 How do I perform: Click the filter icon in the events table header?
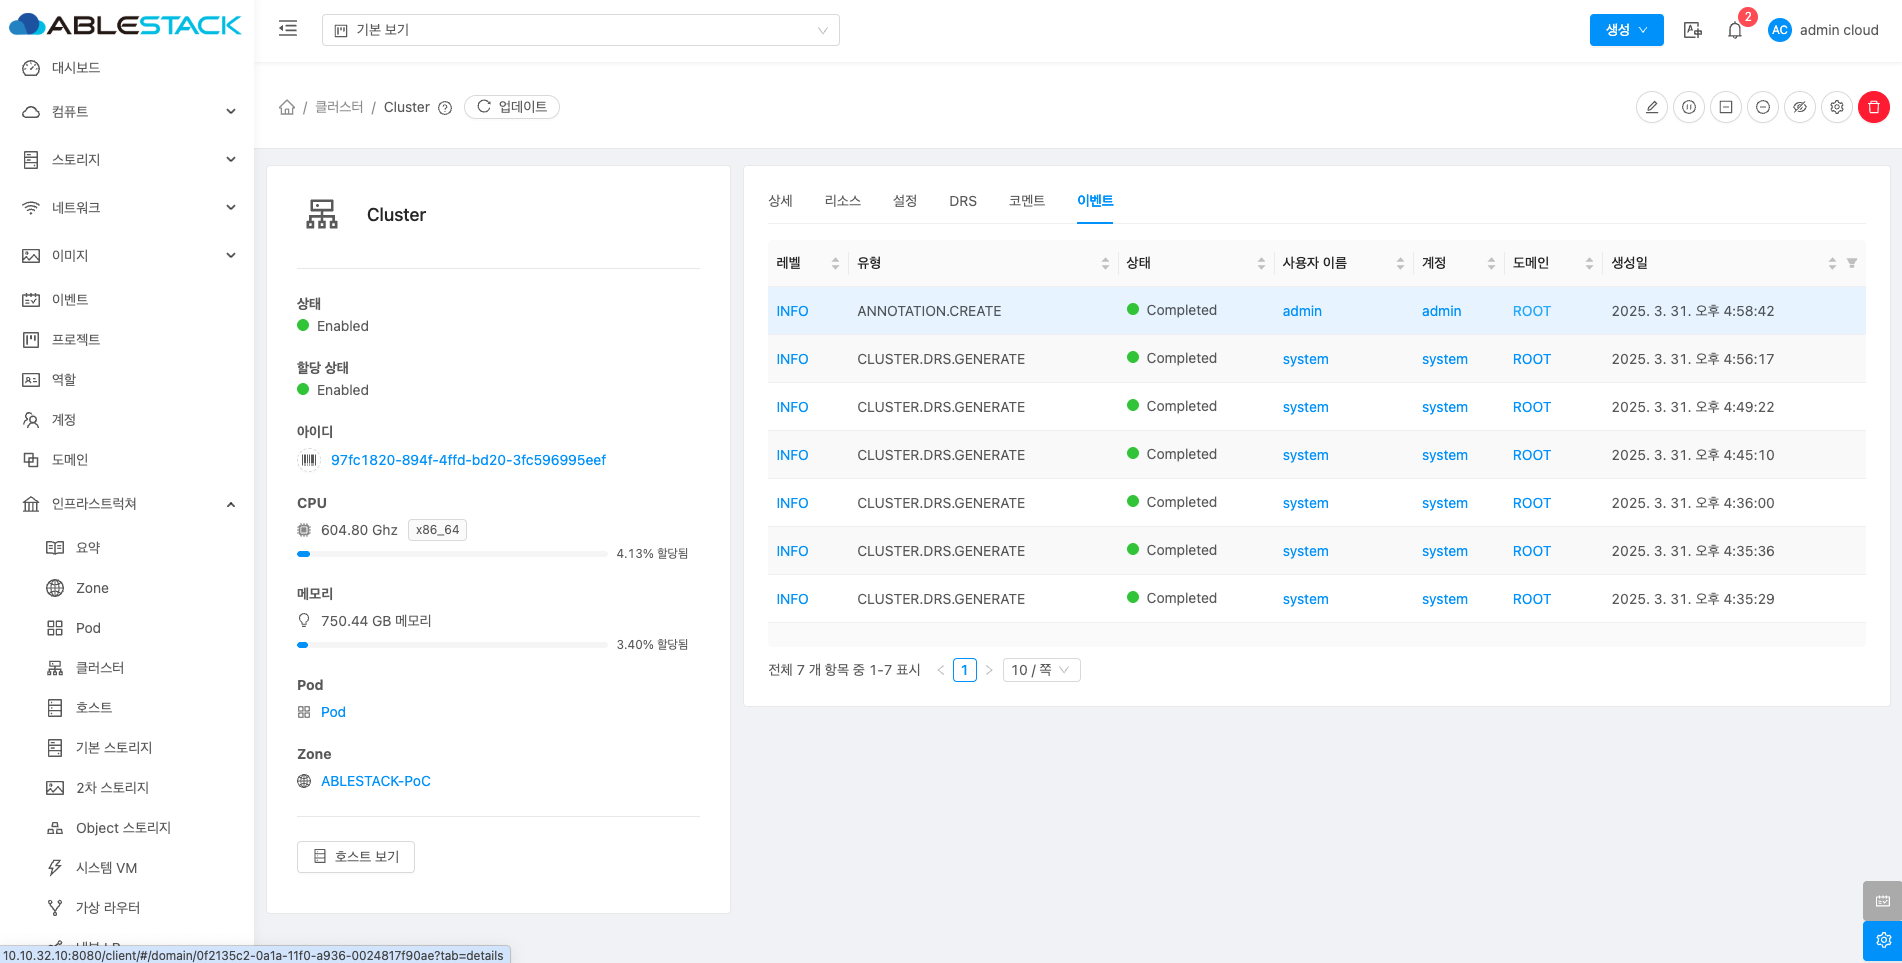(x=1852, y=263)
